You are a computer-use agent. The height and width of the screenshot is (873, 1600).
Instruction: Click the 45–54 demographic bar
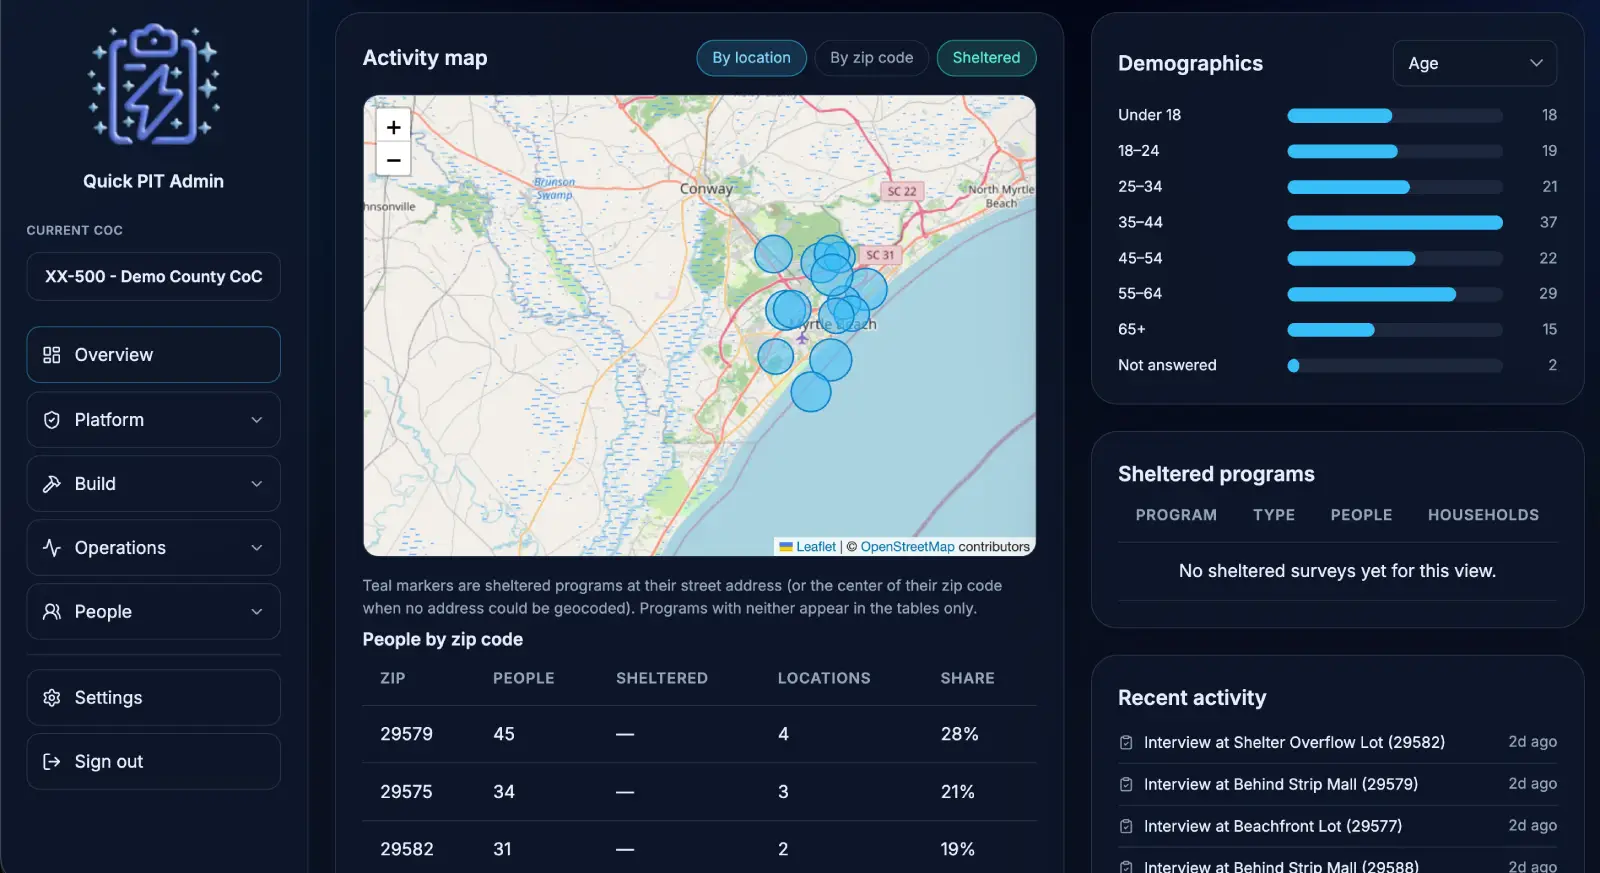(x=1395, y=259)
